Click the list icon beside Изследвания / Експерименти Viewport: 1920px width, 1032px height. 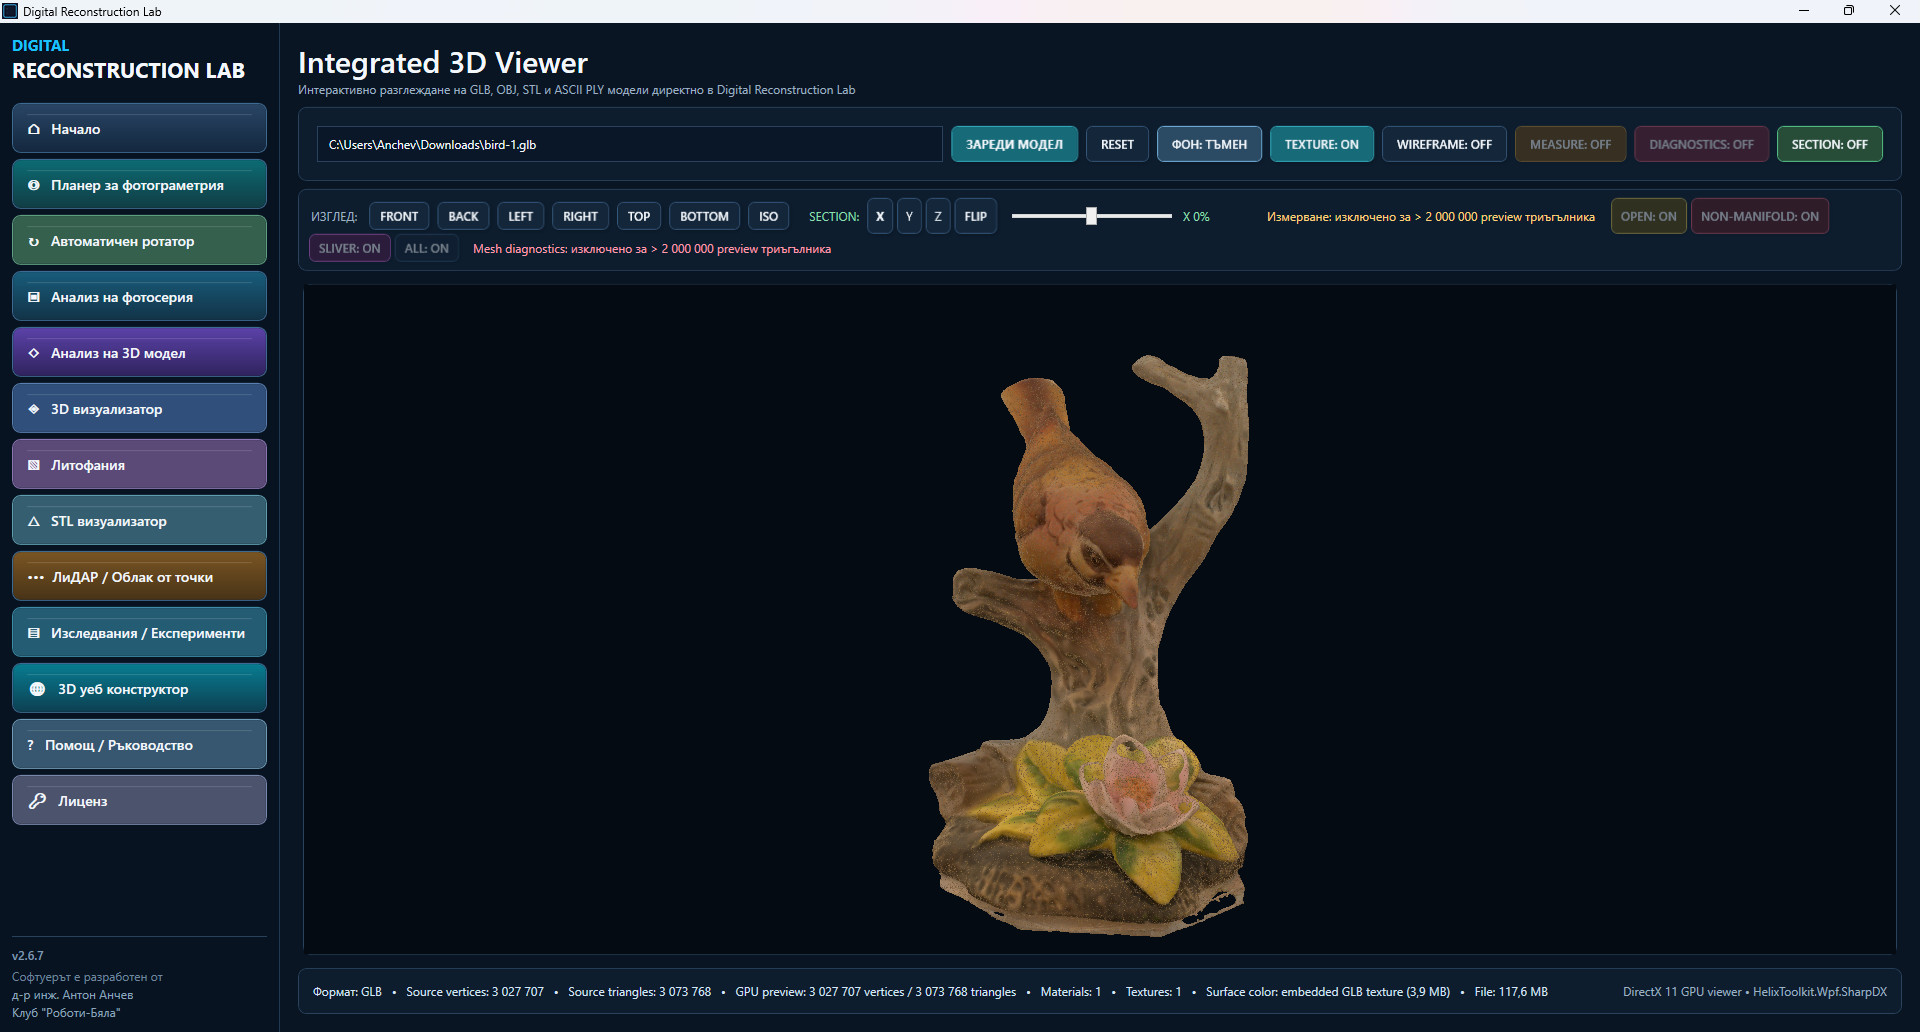[34, 633]
